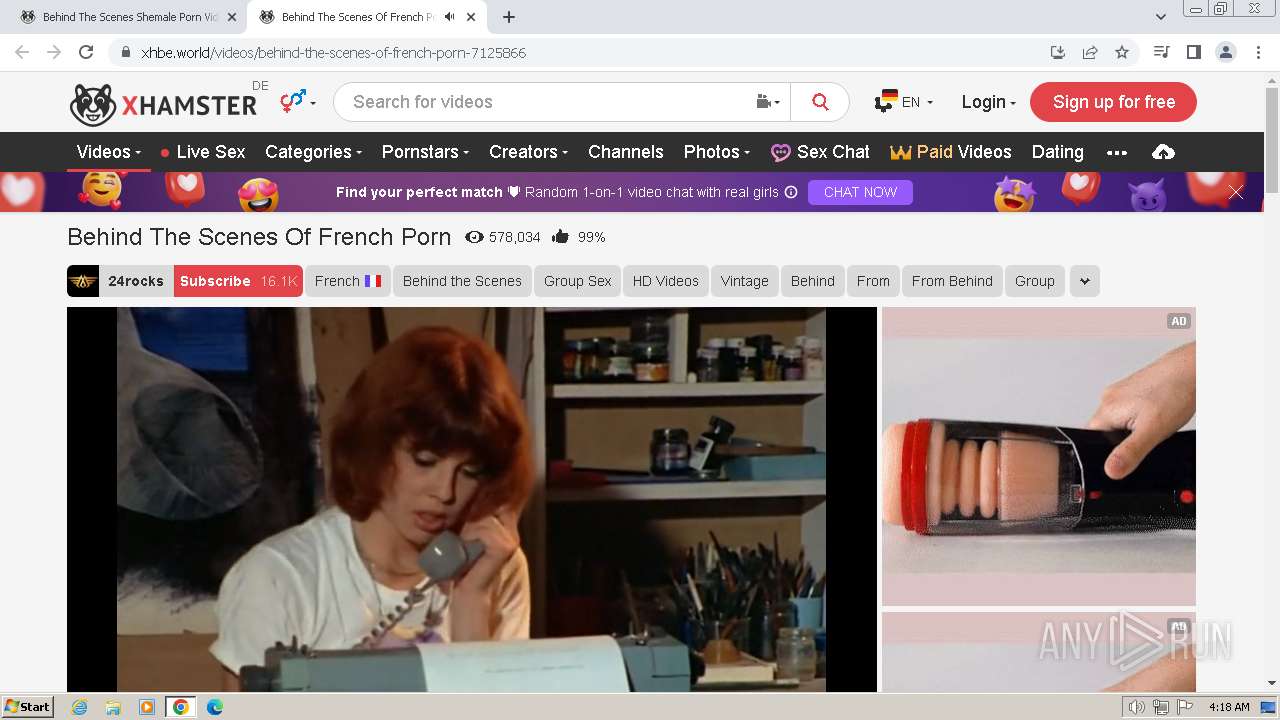
Task: Click the sidebar advertisement image
Action: click(1039, 456)
